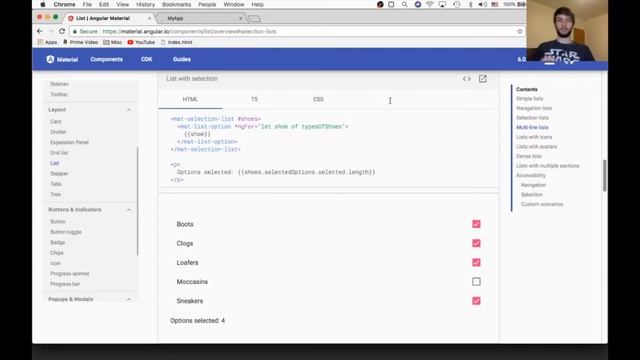This screenshot has height=360, width=640.
Task: Open the View menu in menu bar
Action: tap(122, 4)
